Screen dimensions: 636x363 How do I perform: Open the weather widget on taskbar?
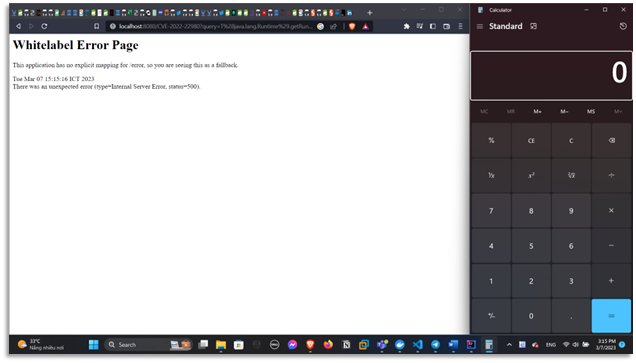[41, 345]
